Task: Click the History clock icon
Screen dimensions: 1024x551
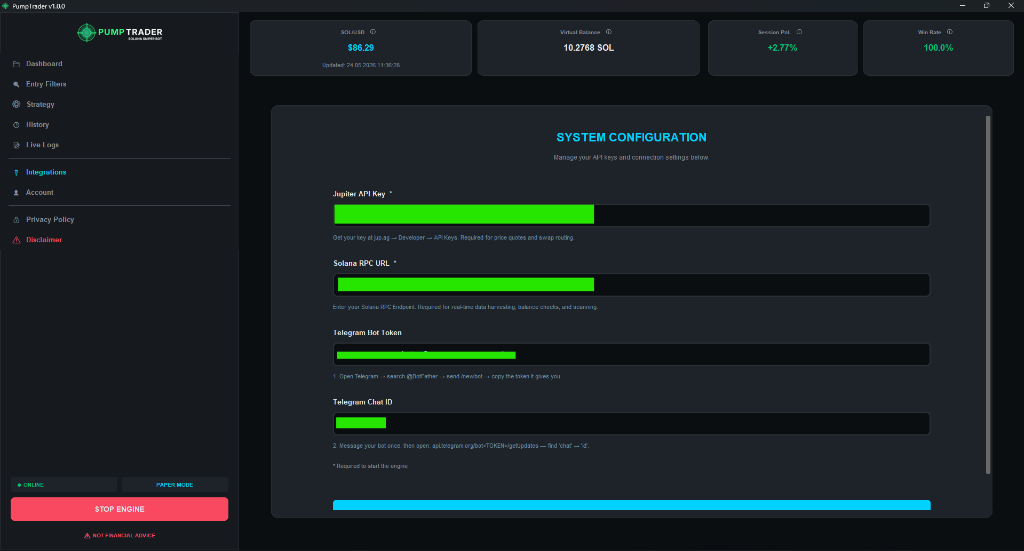Action: pyautogui.click(x=16, y=125)
